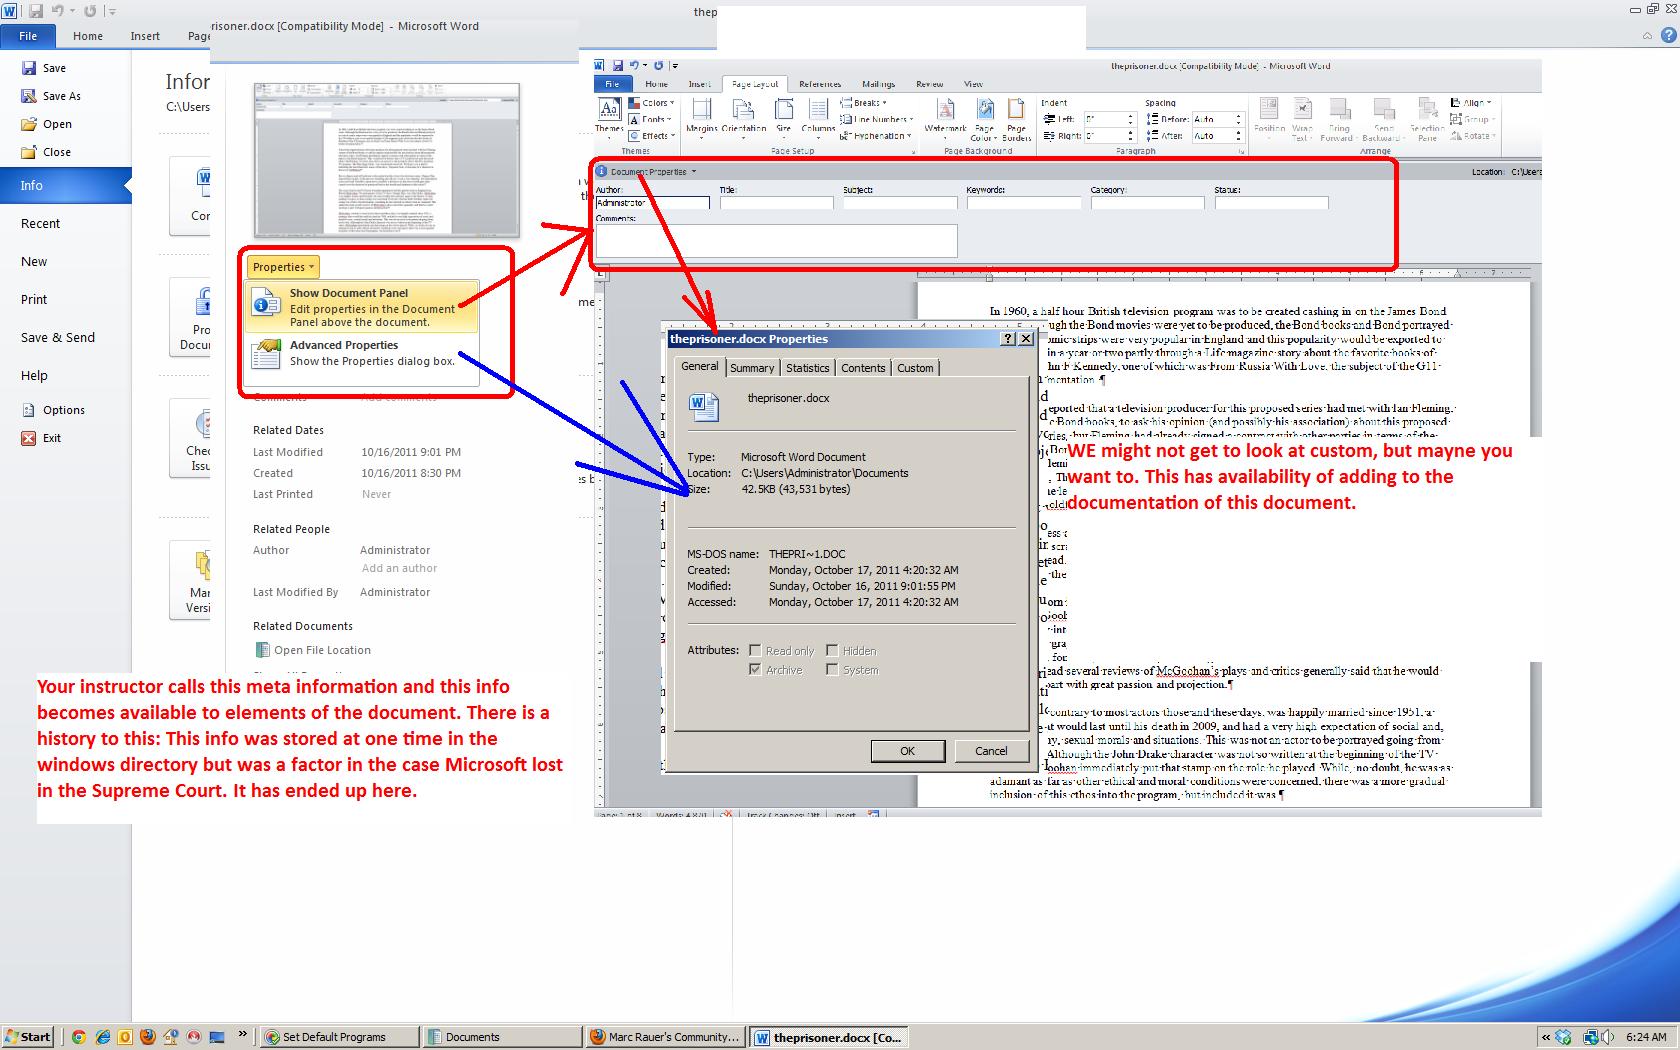This screenshot has height=1050, width=1680.
Task: Toggle the System attribute checkbox
Action: 832,670
